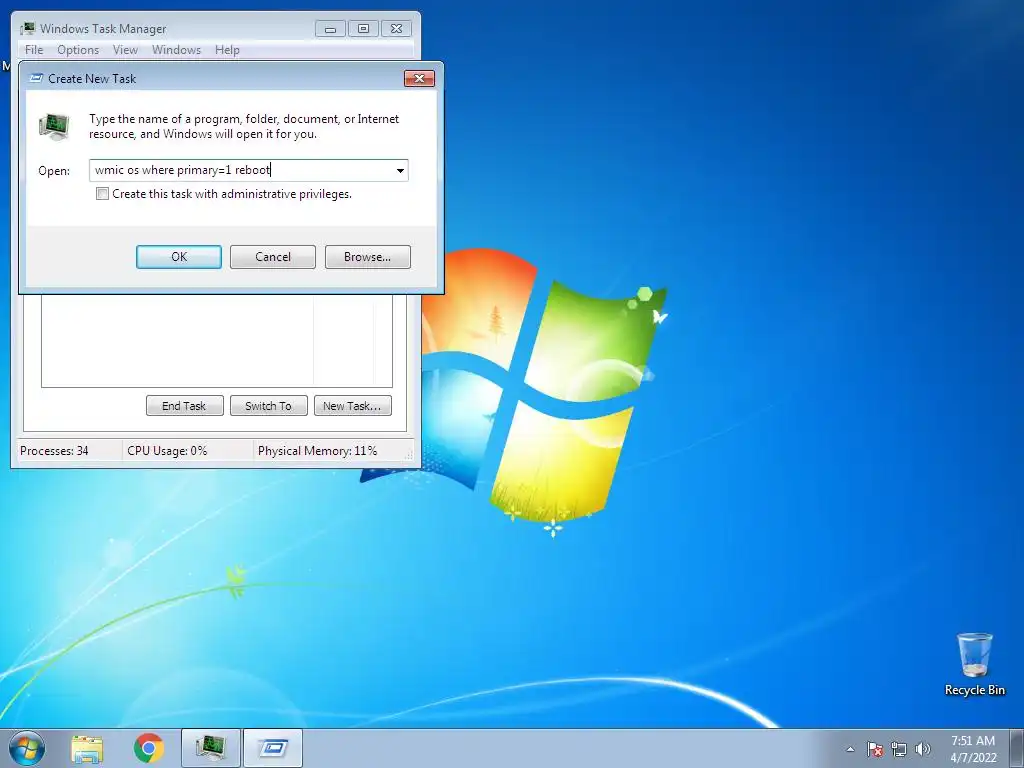Select the Task Manager taskbar icon
The image size is (1024, 768).
(211, 748)
